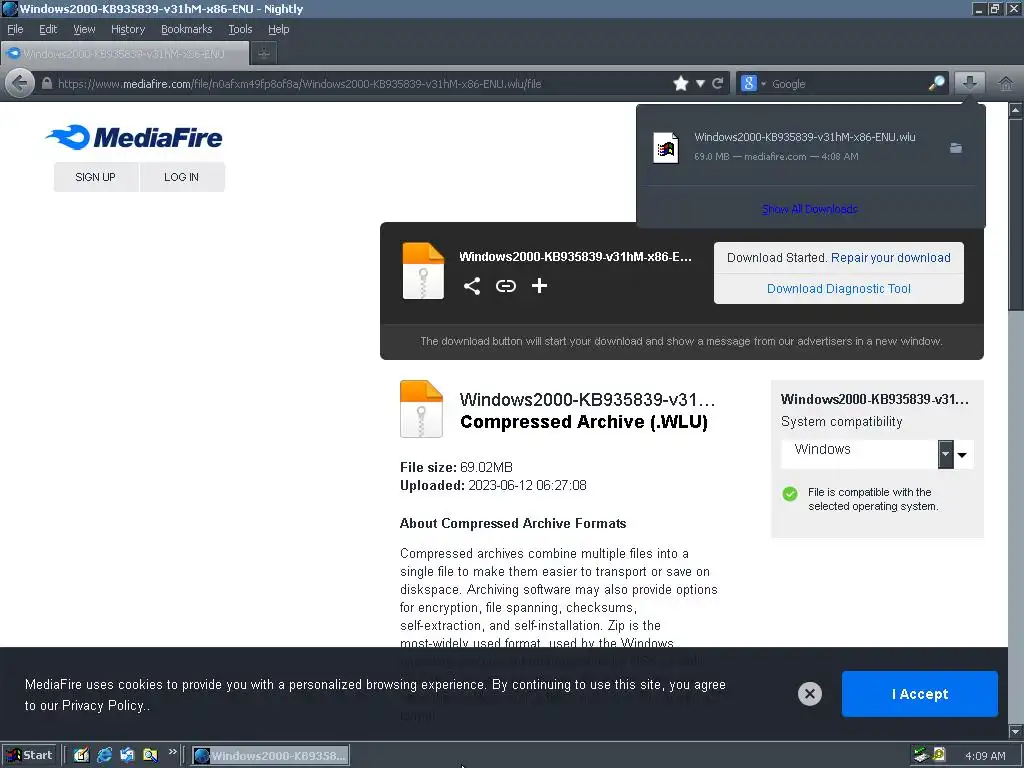This screenshot has height=768, width=1024.
Task: Click the copy link chain icon
Action: 505,285
